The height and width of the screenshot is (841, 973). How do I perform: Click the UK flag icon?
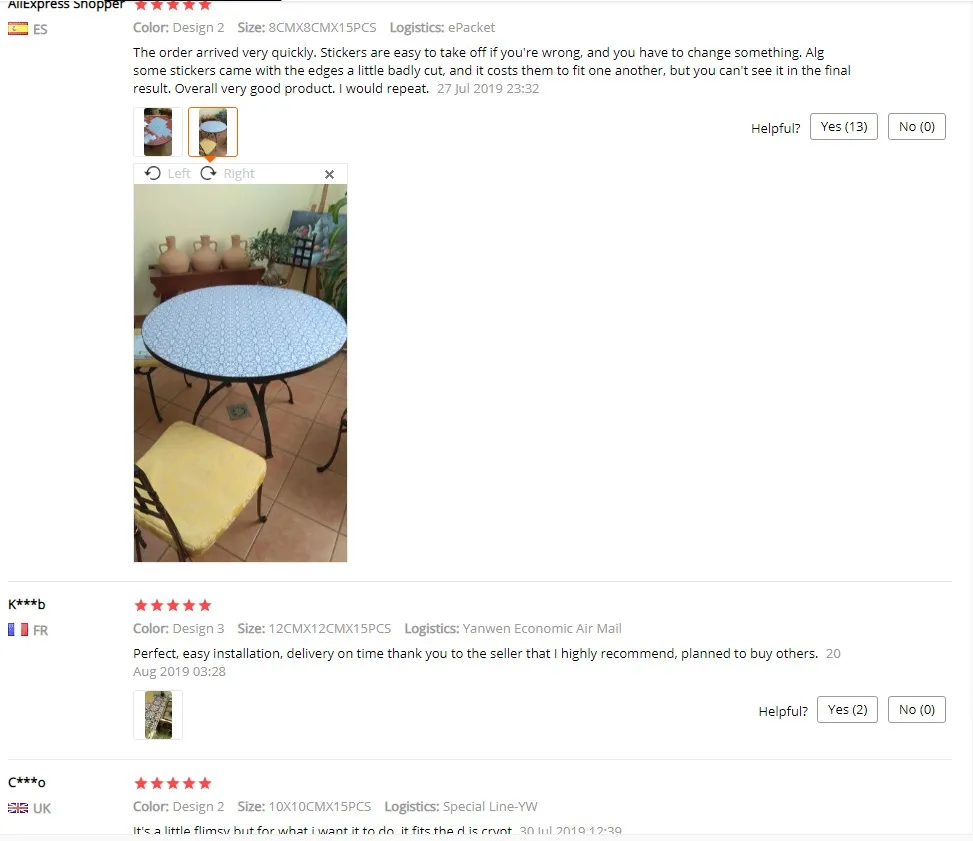pos(18,807)
